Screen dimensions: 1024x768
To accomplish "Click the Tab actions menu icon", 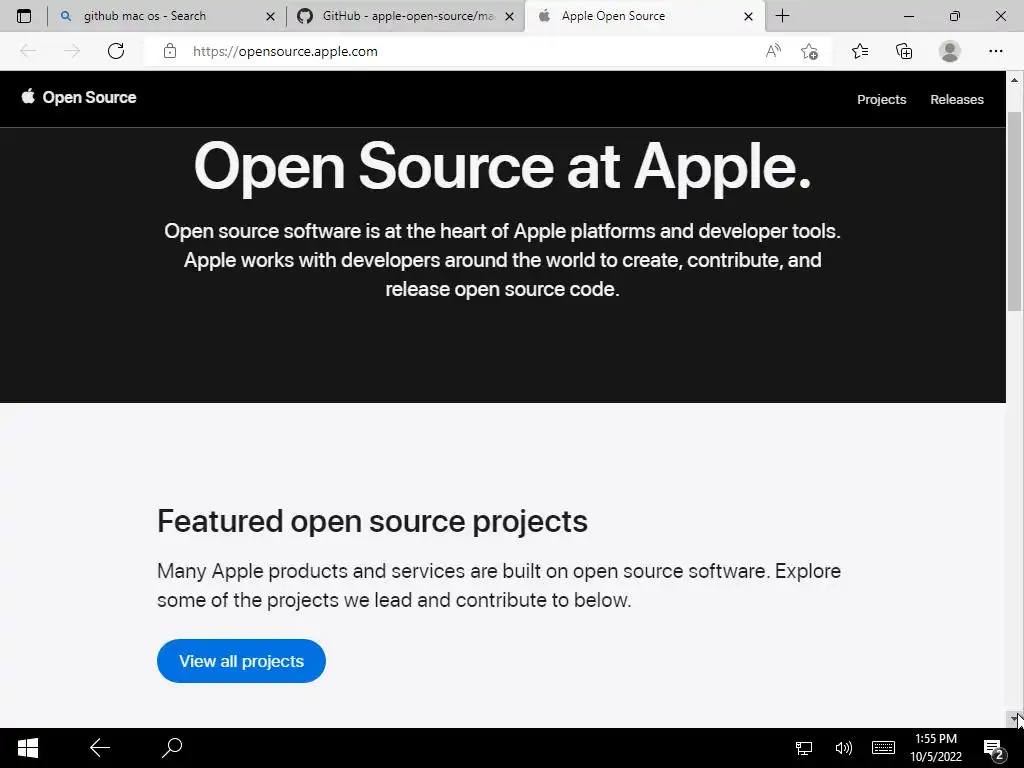I will [x=24, y=16].
